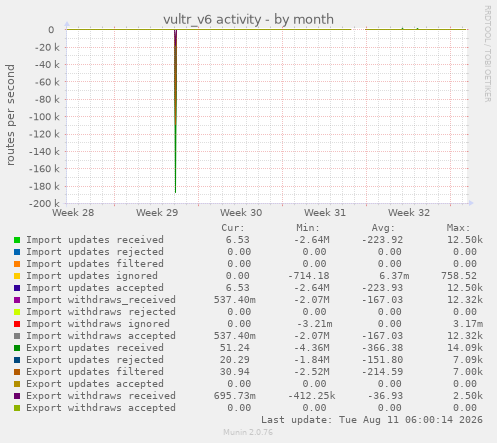Click the -20 k y-axis value
The image size is (497, 443).
47,47
